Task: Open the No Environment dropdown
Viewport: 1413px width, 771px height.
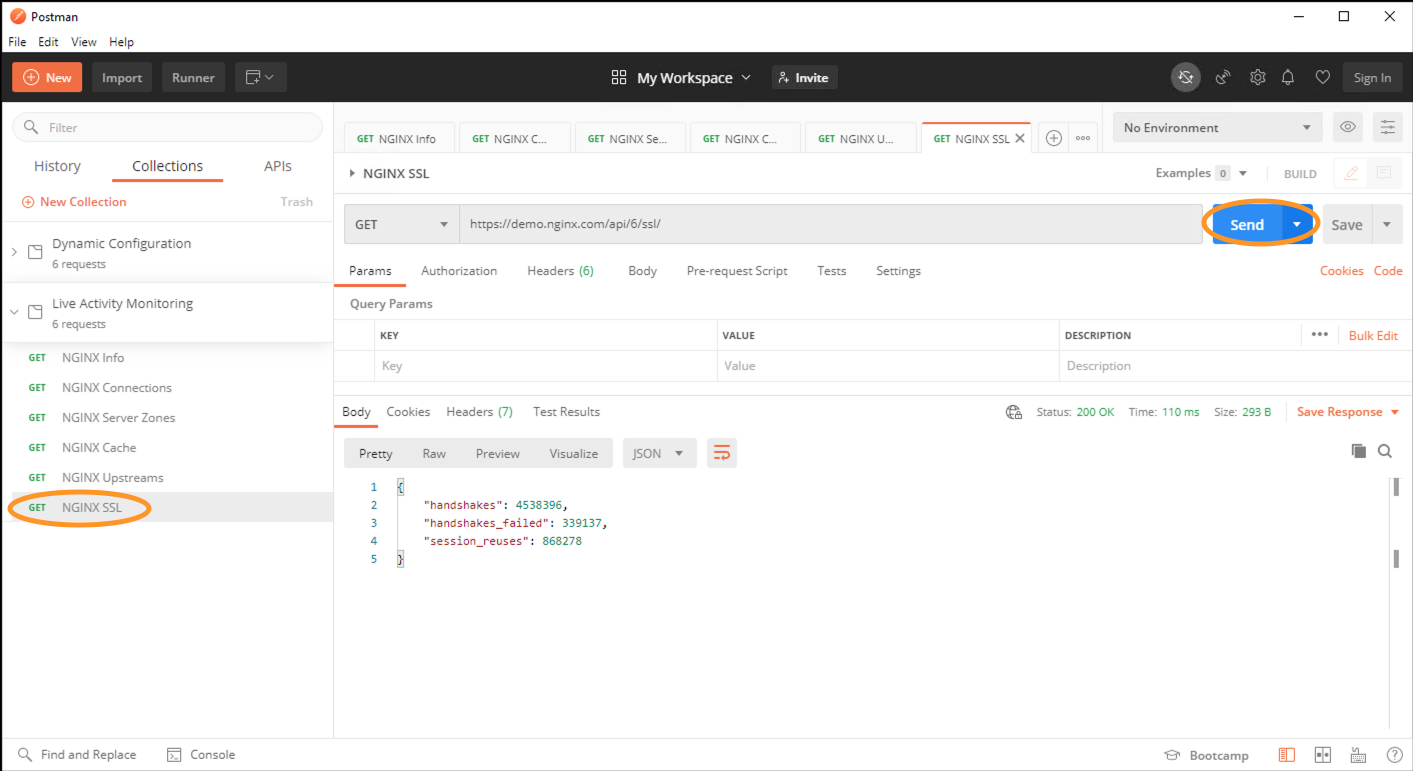Action: [1217, 127]
